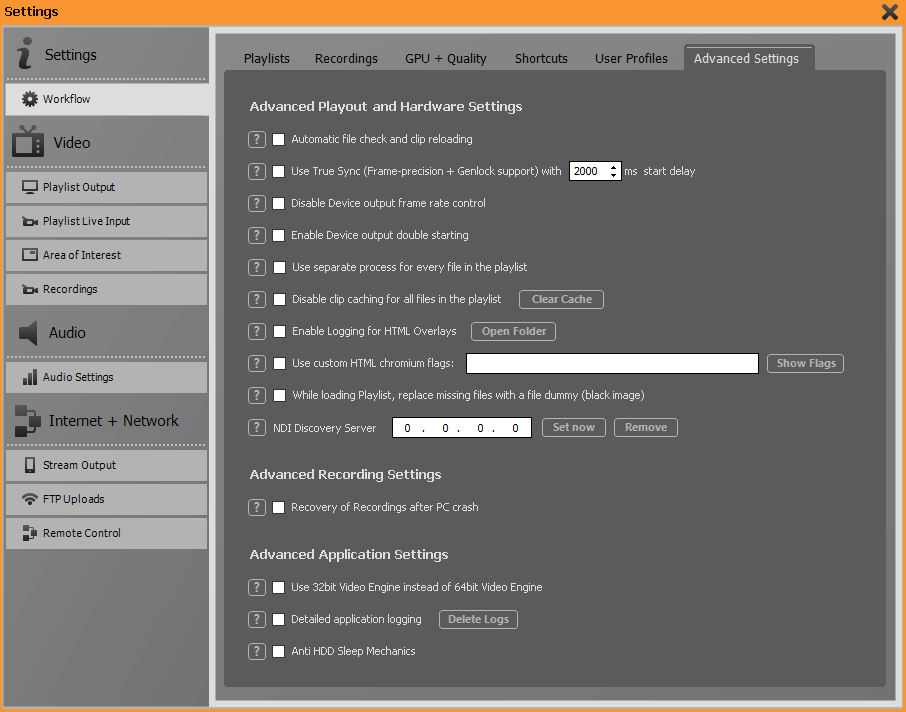Open help for missing files dummy option
Viewport: 906px width, 712px height.
point(257,395)
